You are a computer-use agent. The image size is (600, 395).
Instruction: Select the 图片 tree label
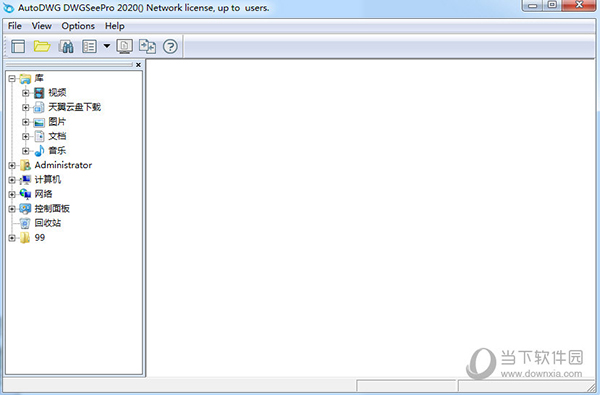[57, 122]
